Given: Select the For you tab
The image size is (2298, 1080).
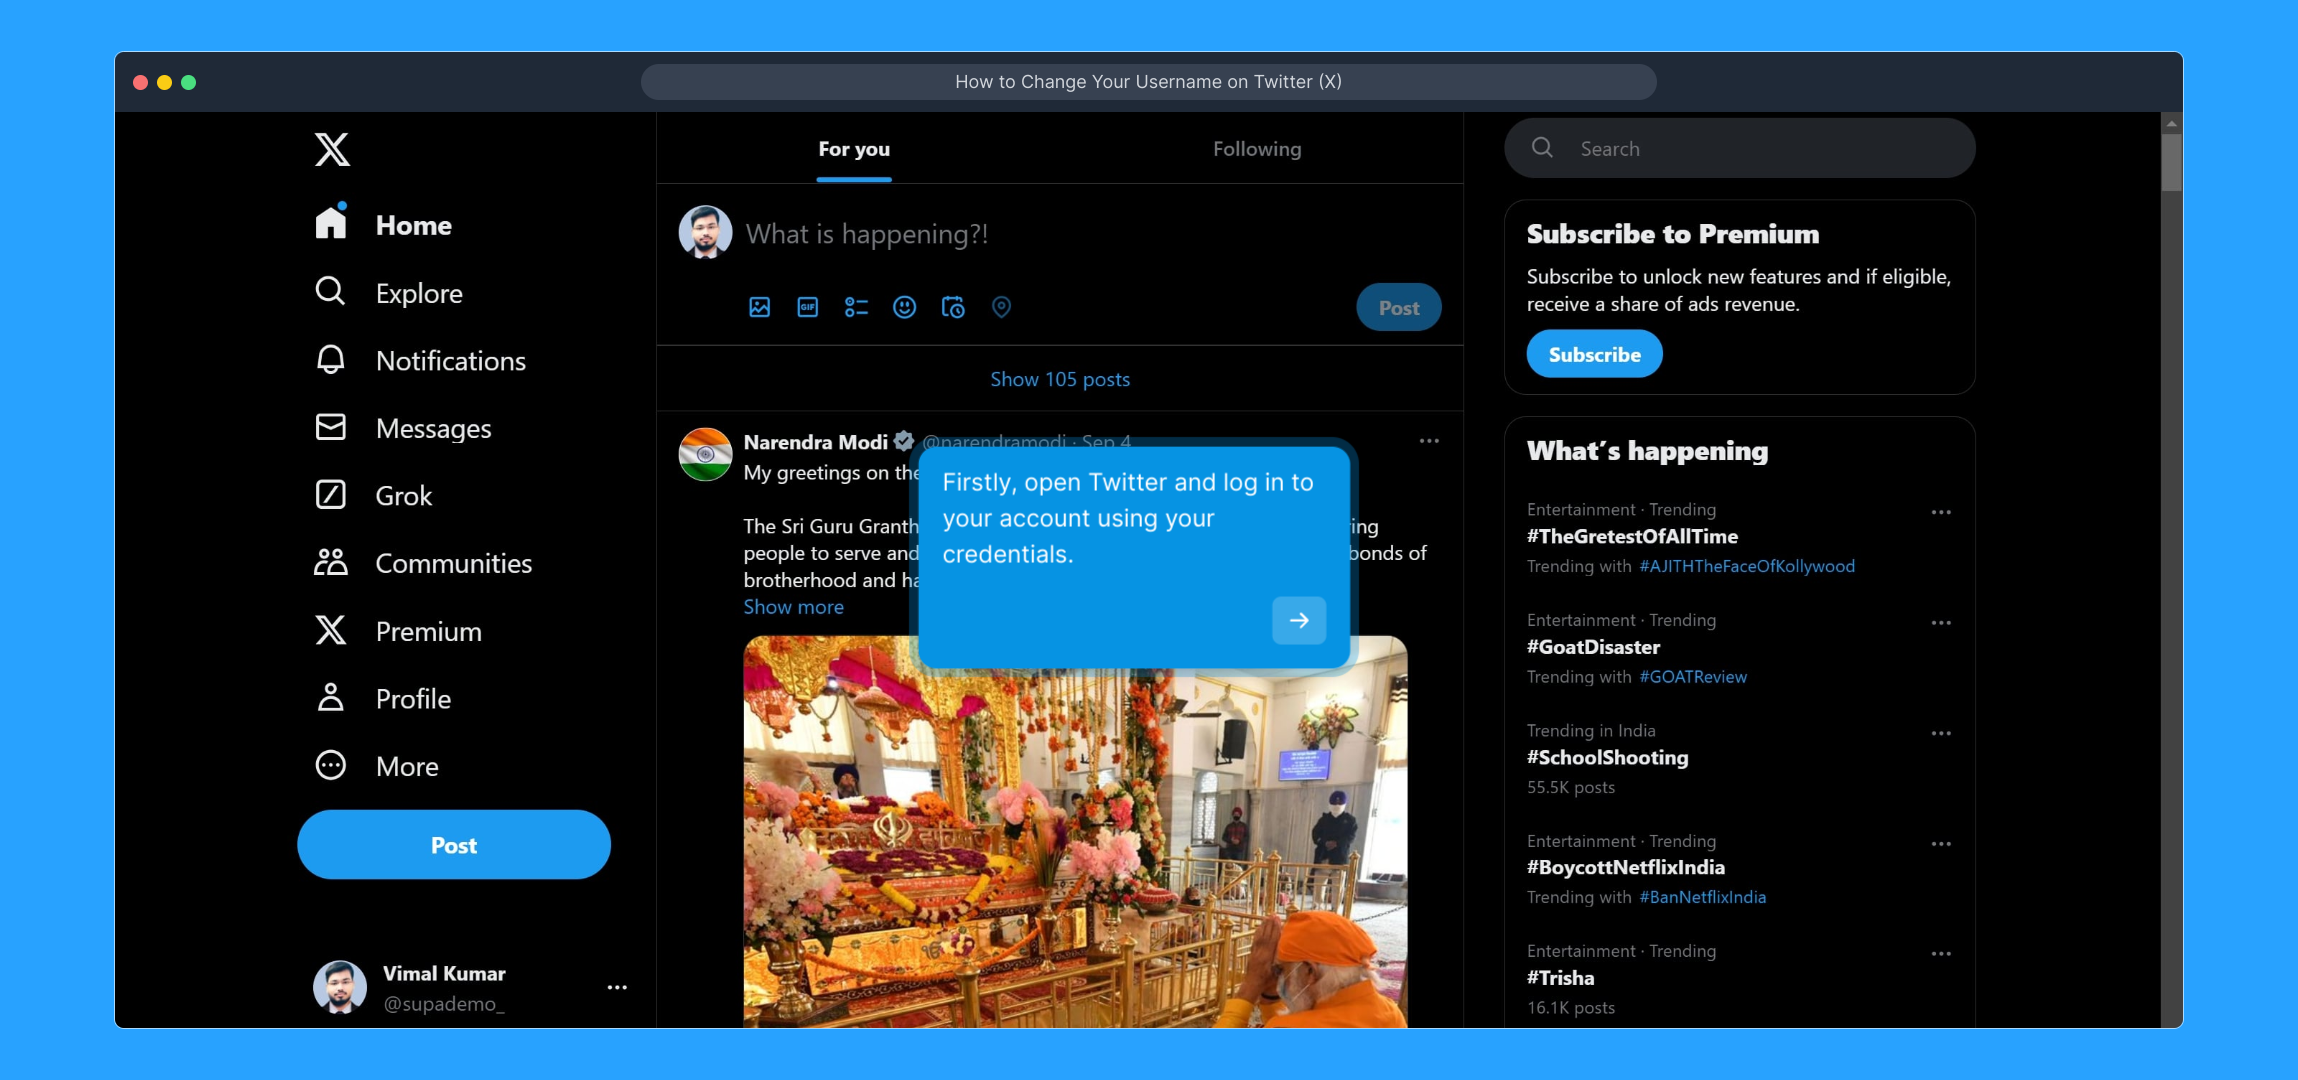Looking at the screenshot, I should [x=853, y=149].
